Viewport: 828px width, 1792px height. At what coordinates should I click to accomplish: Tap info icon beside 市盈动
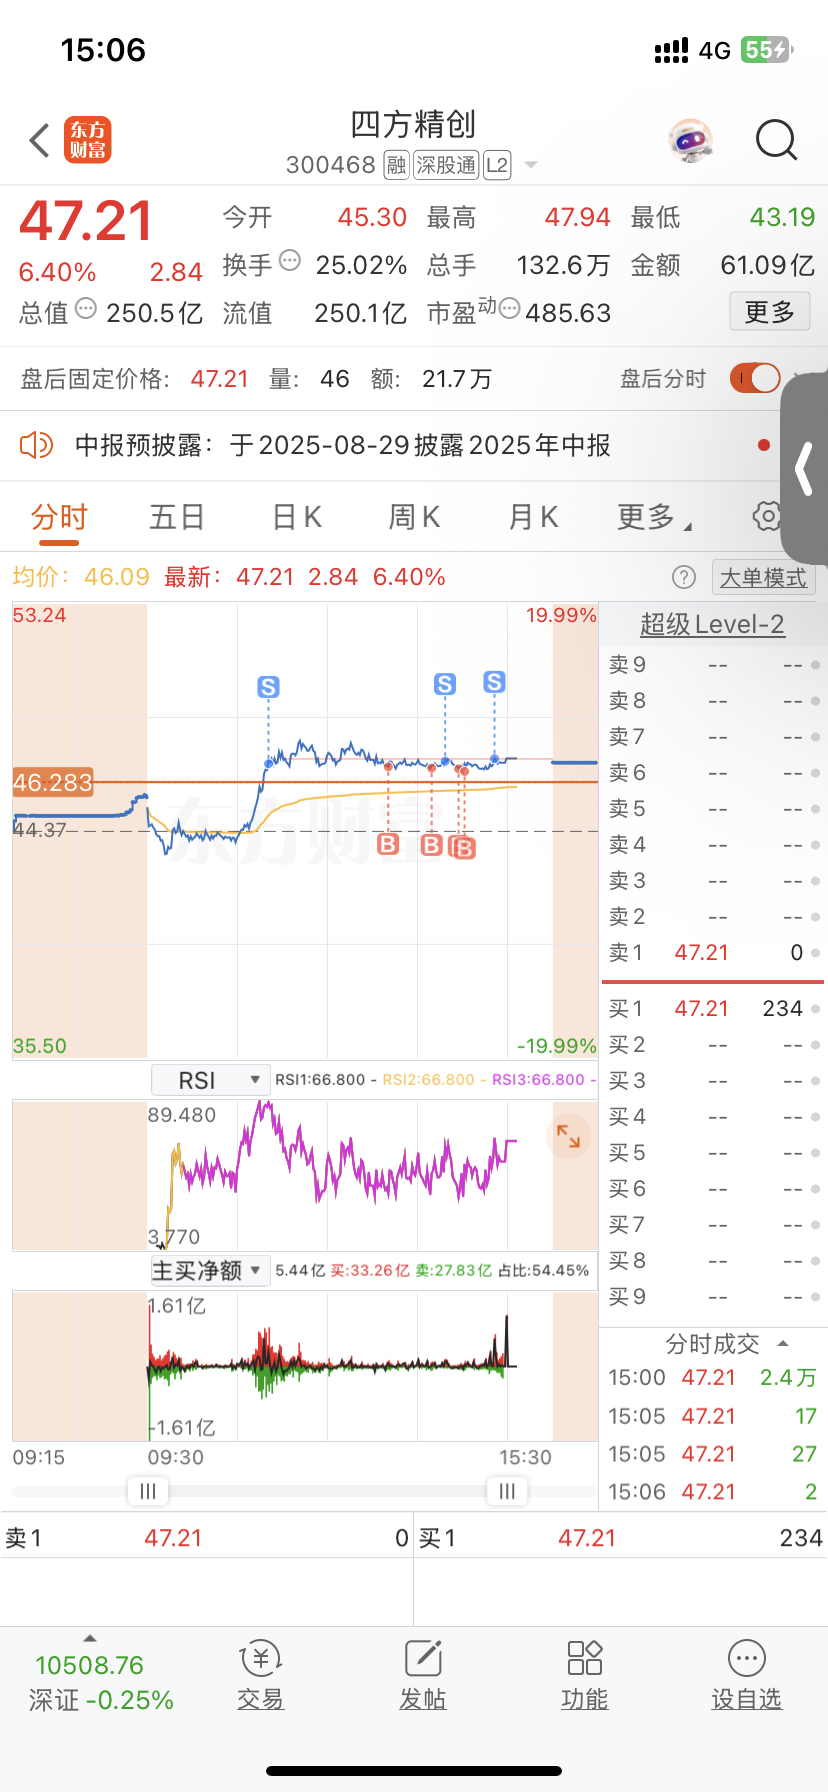click(509, 309)
